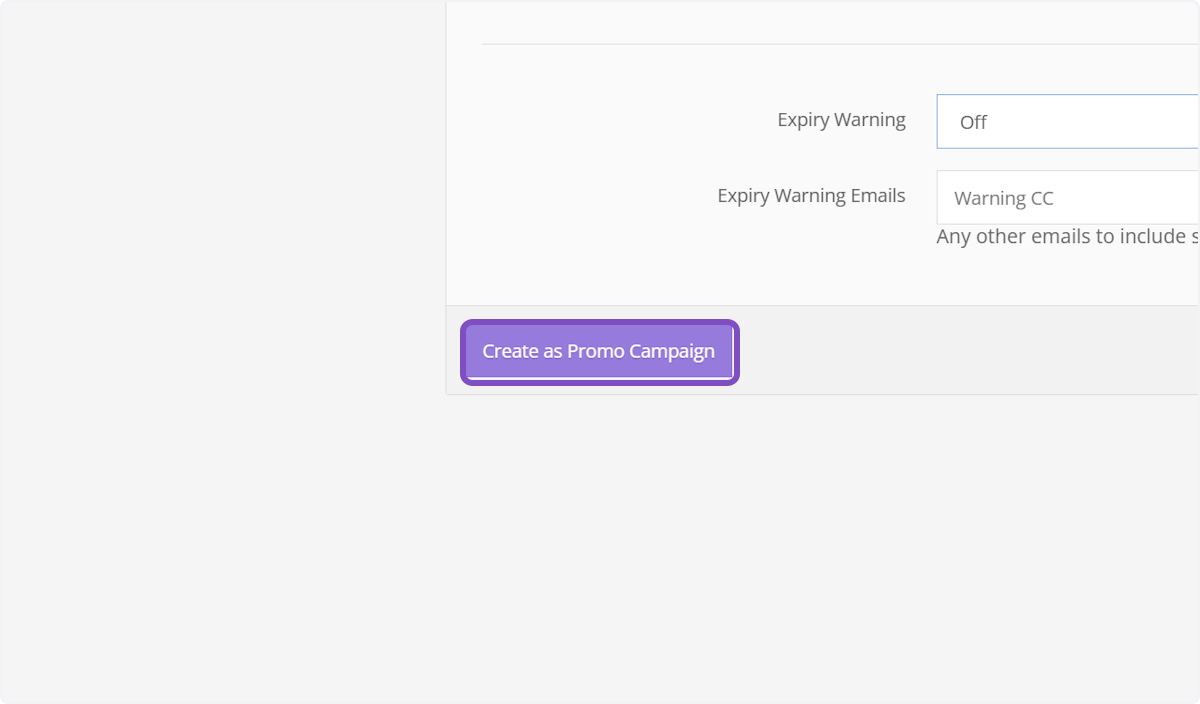Click the Expiry Warning label
The height and width of the screenshot is (704, 1200).
841,120
